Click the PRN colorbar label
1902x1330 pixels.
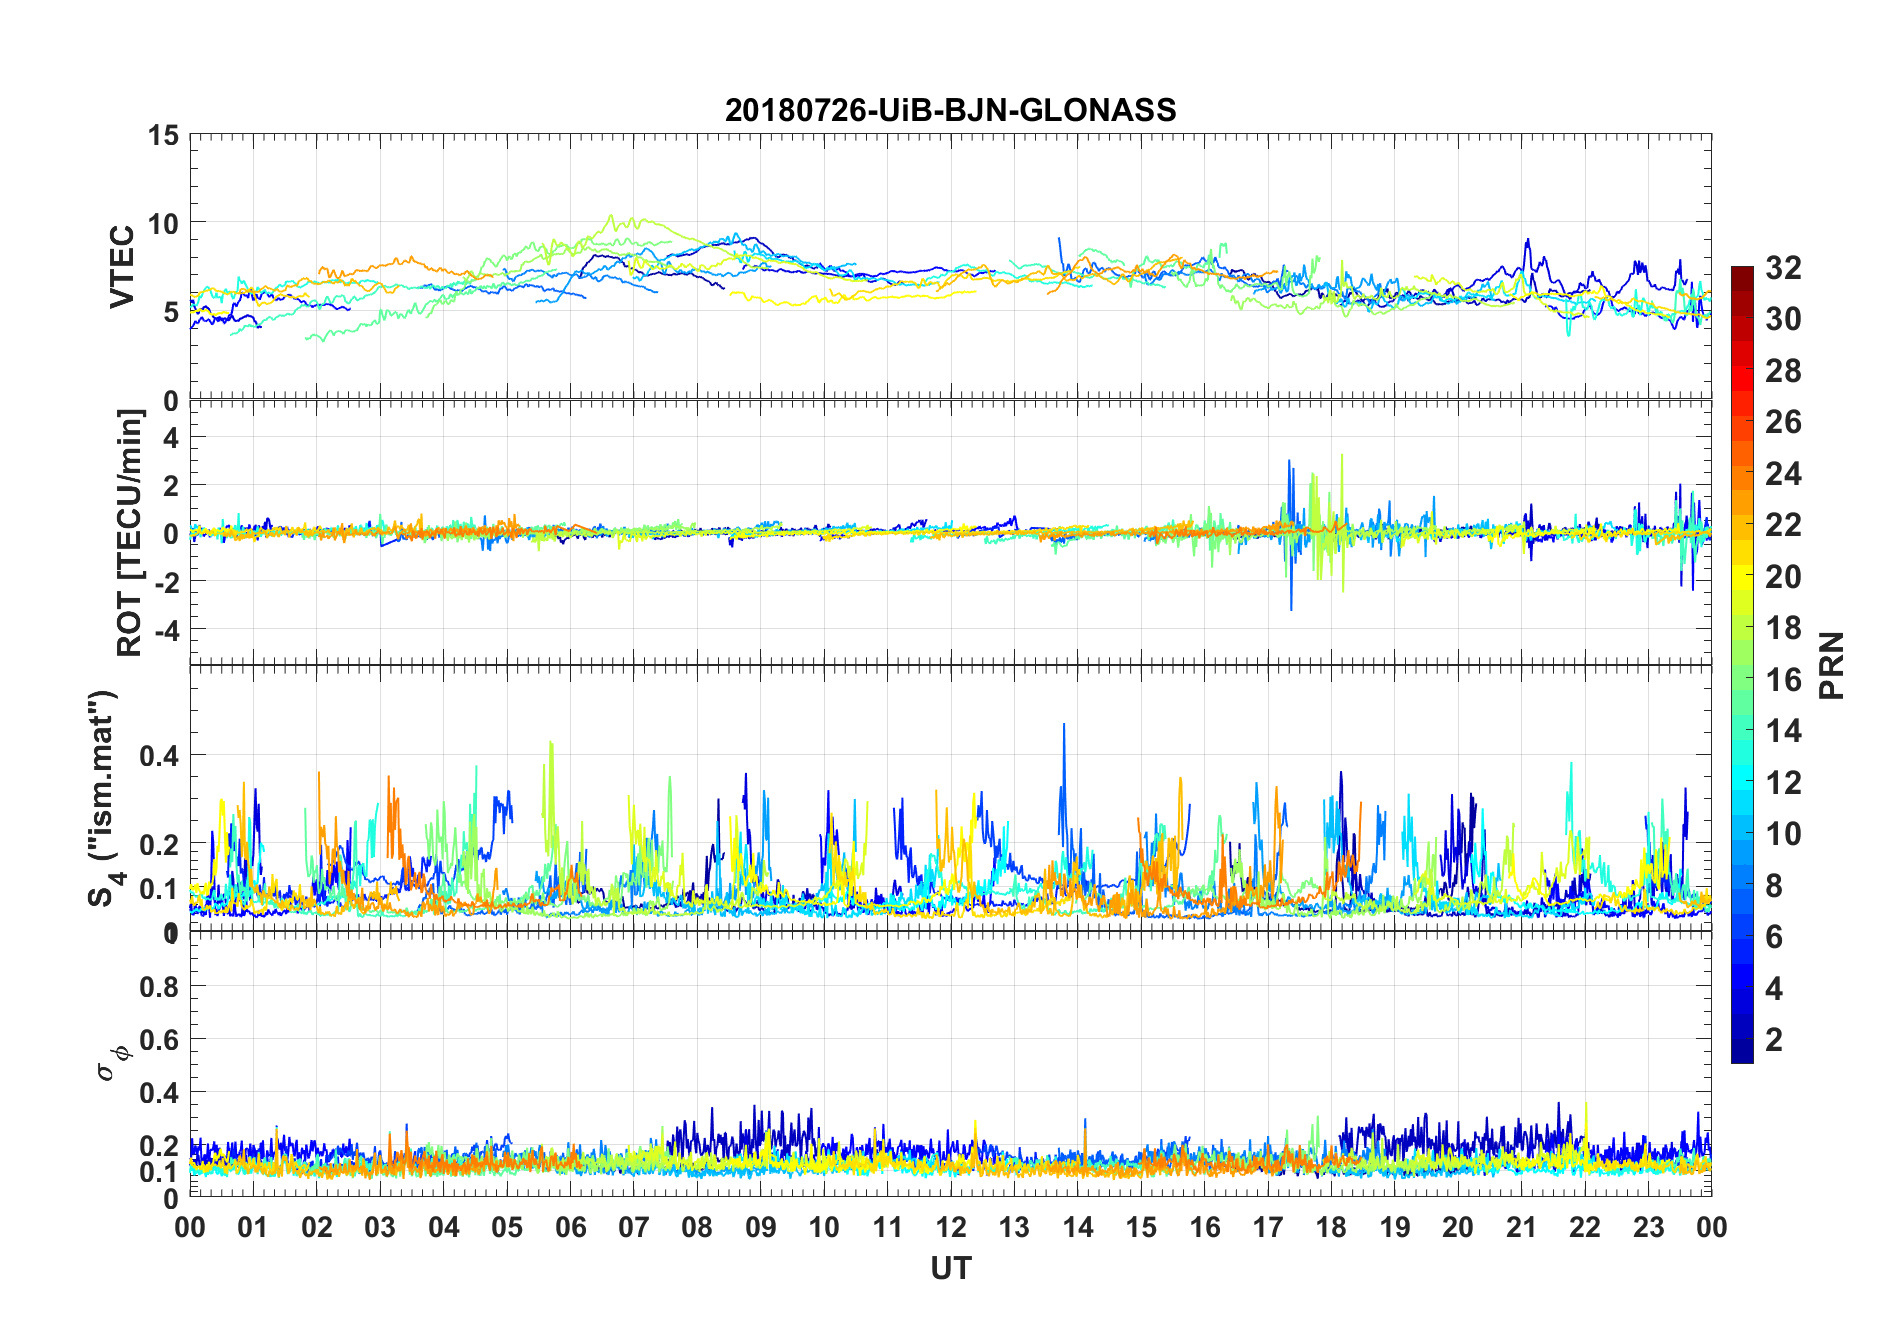coord(1831,665)
